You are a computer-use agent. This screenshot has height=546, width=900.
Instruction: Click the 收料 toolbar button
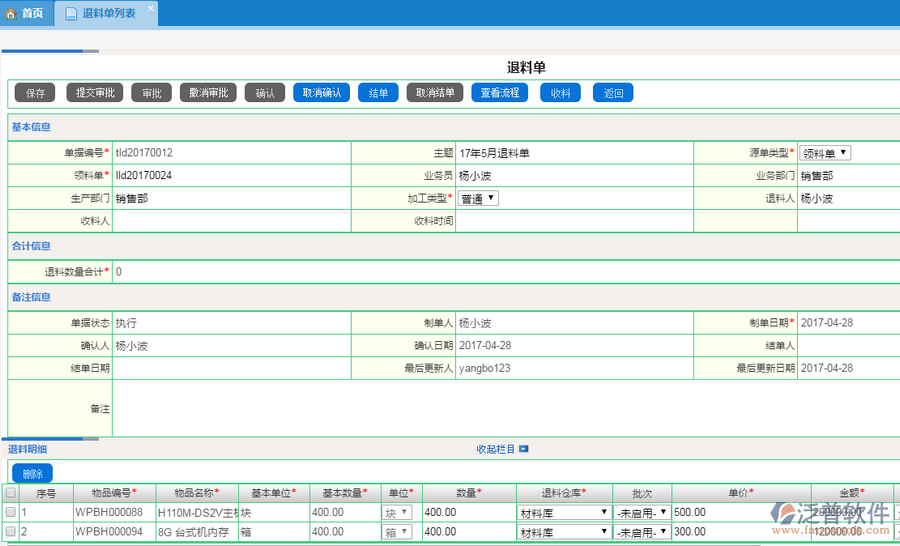(561, 93)
